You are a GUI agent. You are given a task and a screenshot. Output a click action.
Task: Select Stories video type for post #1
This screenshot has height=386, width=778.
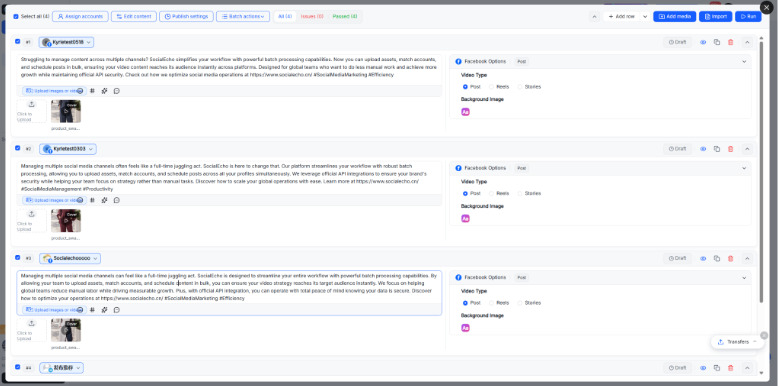[529, 87]
